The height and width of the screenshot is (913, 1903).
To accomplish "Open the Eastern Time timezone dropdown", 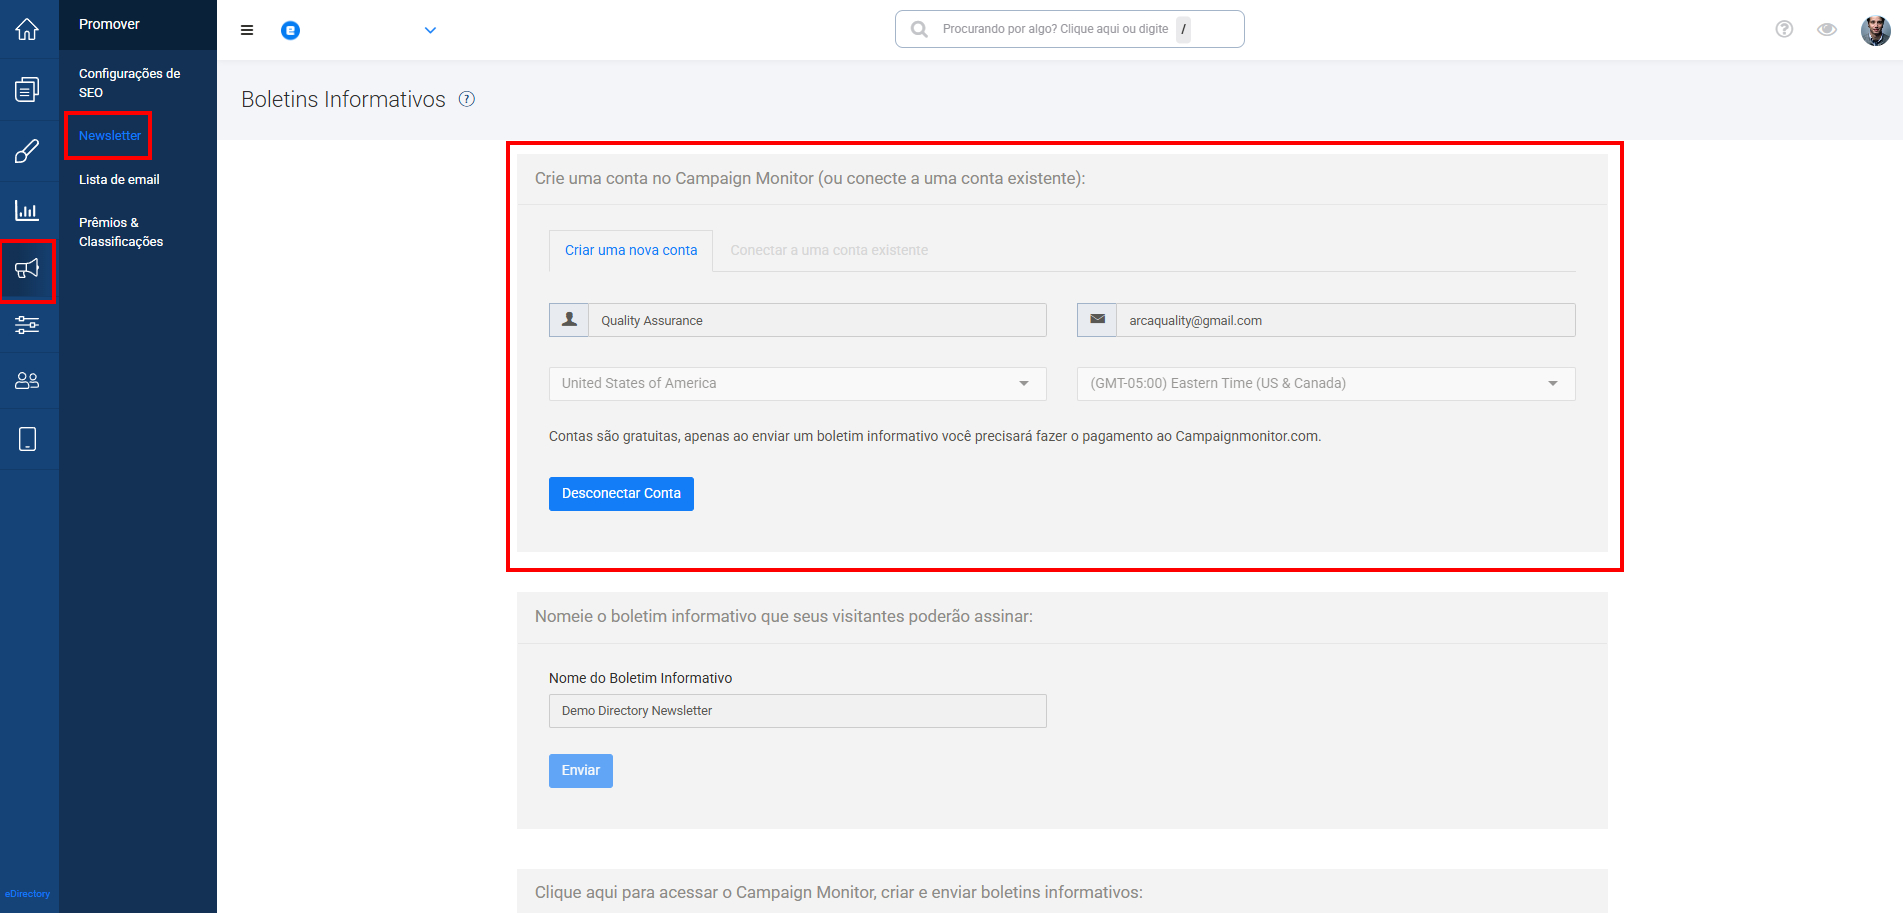I will coord(1326,384).
